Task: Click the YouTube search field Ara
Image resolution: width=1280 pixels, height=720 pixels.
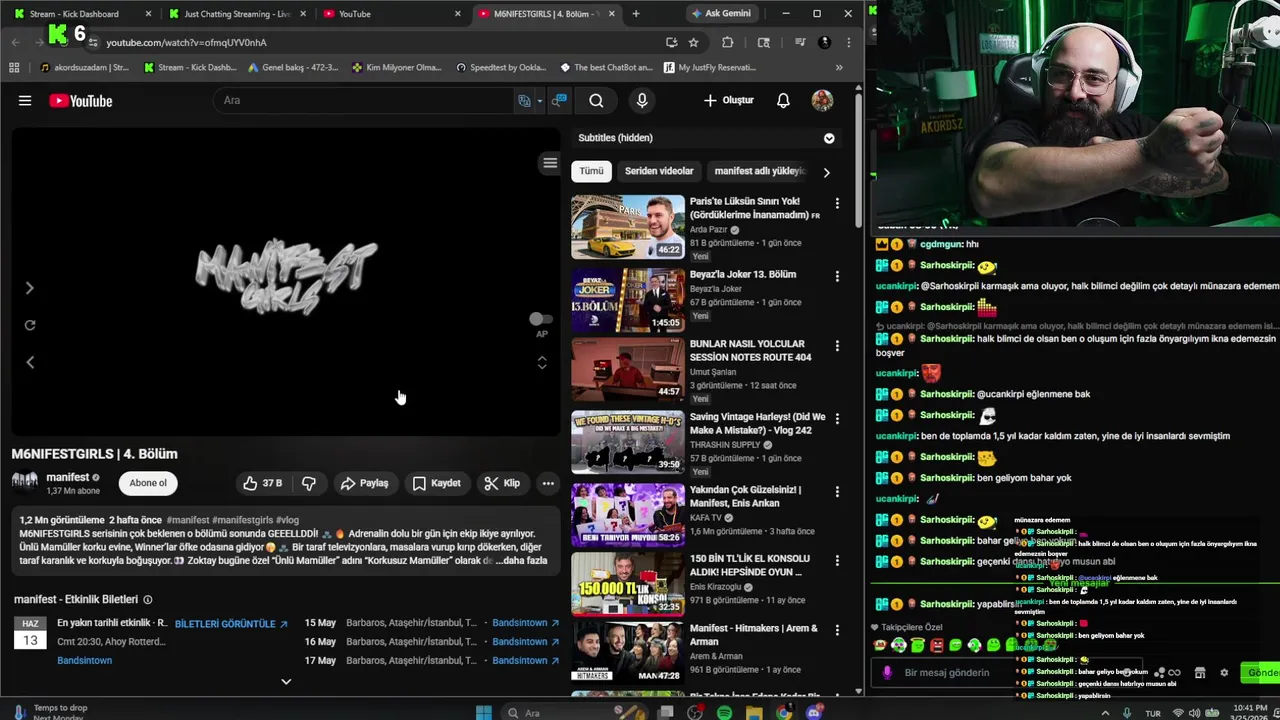Action: click(x=365, y=100)
